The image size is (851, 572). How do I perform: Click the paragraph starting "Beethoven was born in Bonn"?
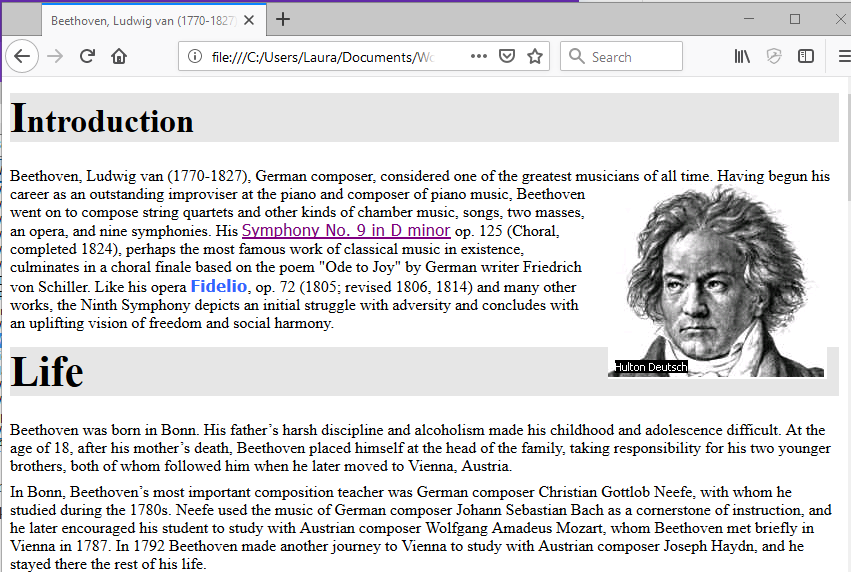coord(420,448)
